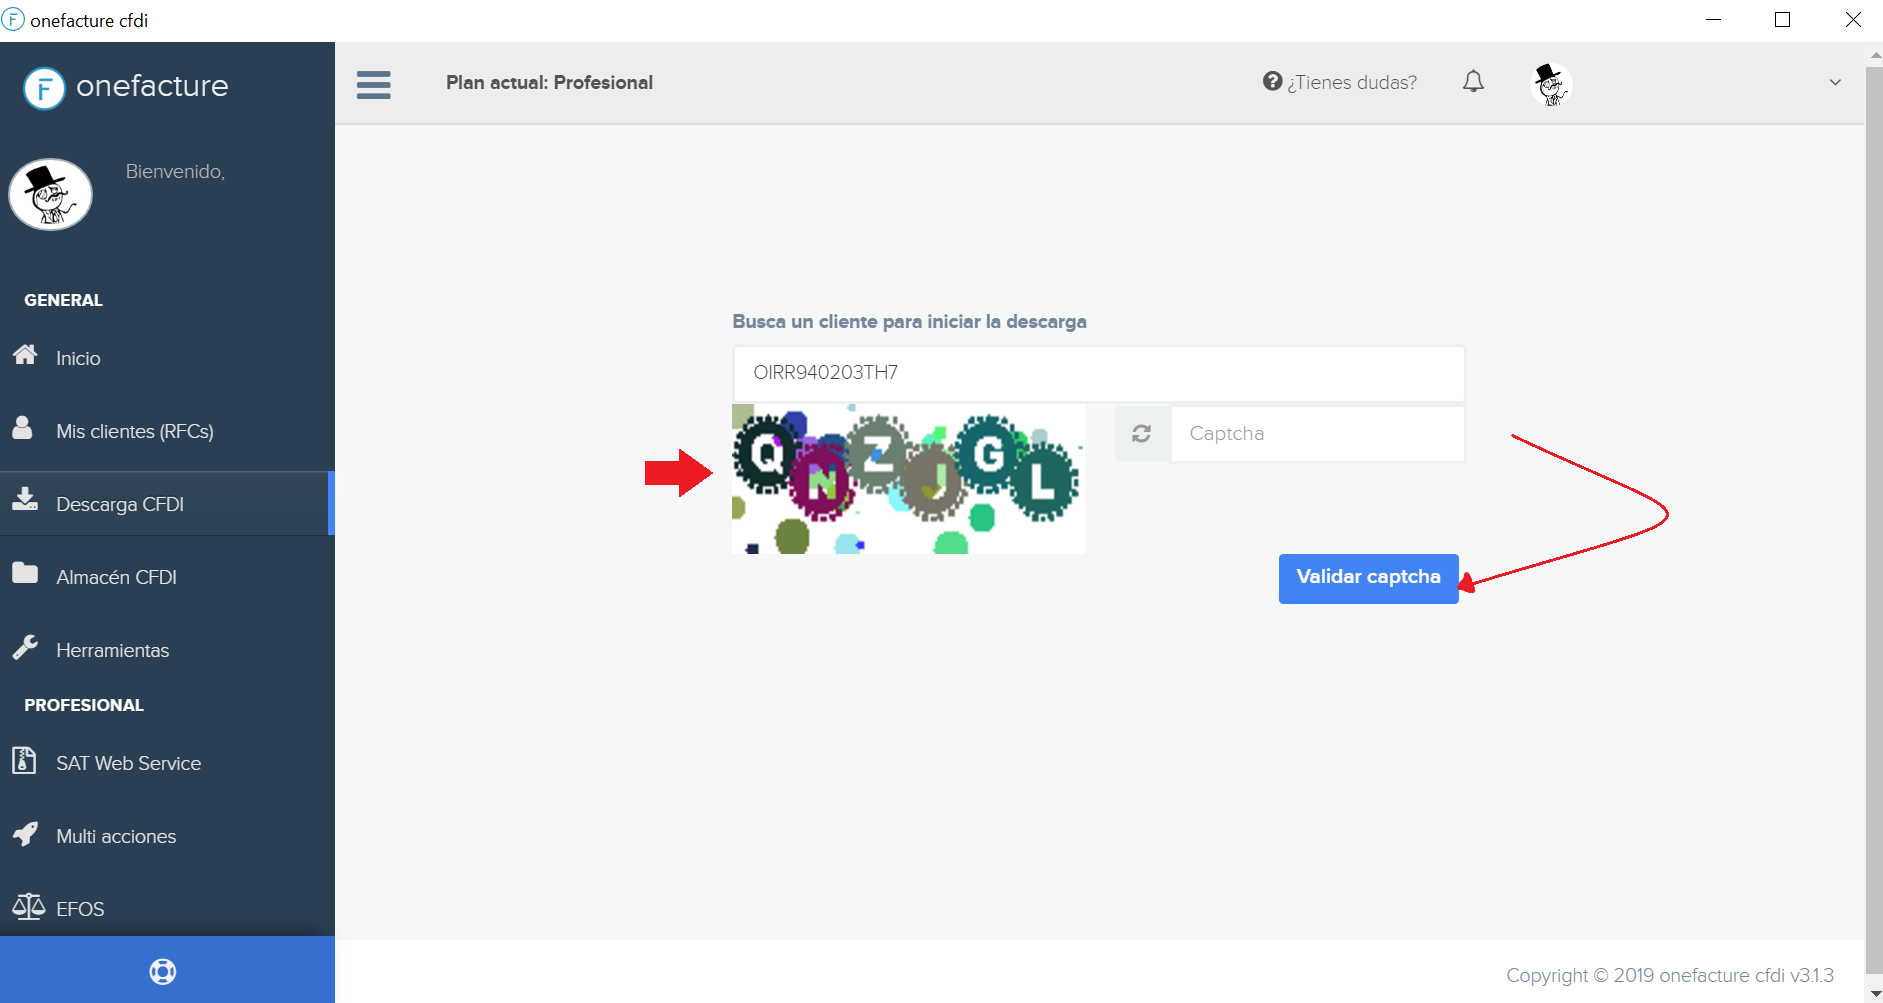Click the Validar captcha button
This screenshot has height=1003, width=1883.
pos(1367,577)
